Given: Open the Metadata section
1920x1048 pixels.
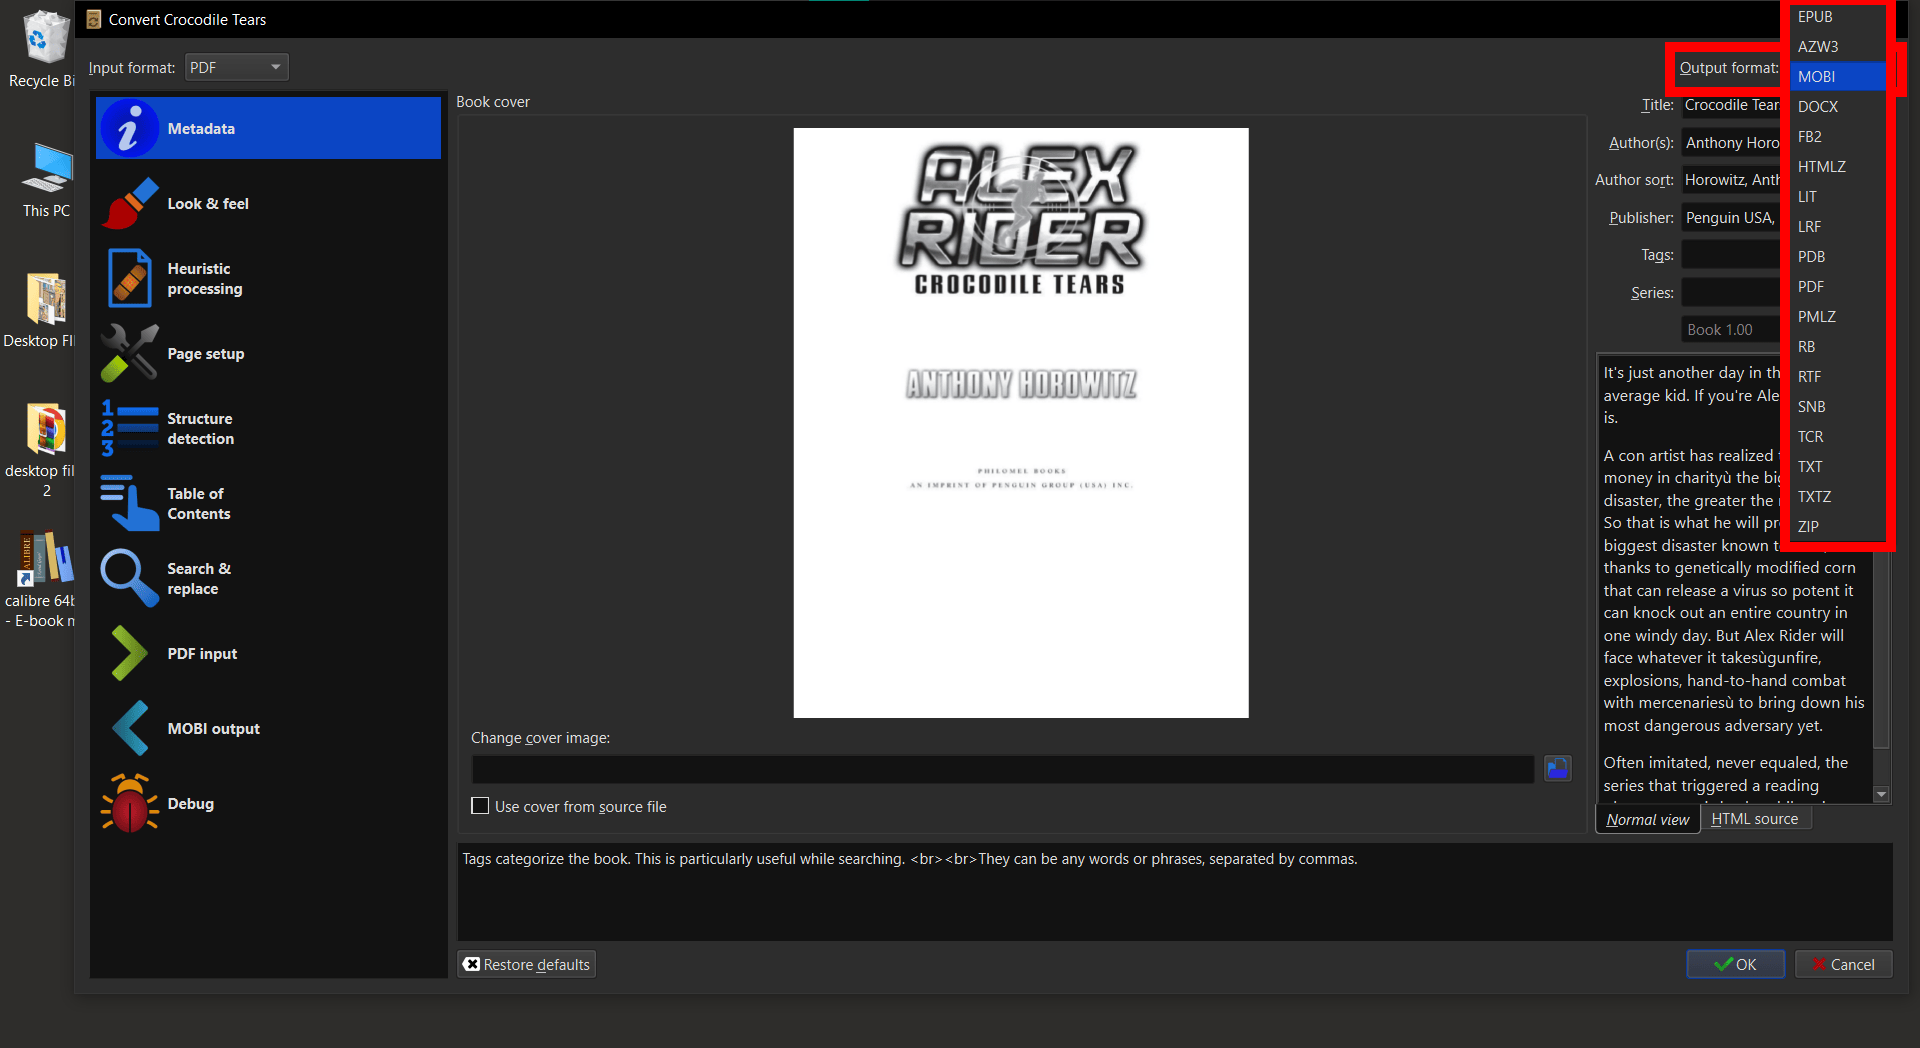Looking at the screenshot, I should pyautogui.click(x=200, y=128).
